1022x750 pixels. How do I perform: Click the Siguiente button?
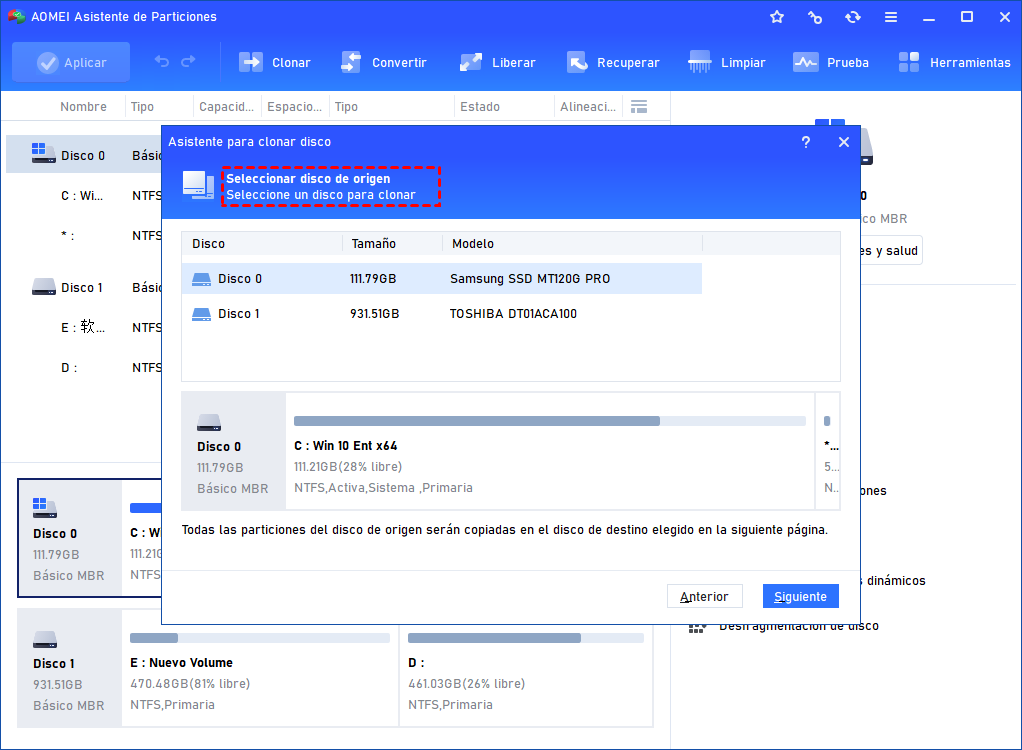tap(800, 596)
